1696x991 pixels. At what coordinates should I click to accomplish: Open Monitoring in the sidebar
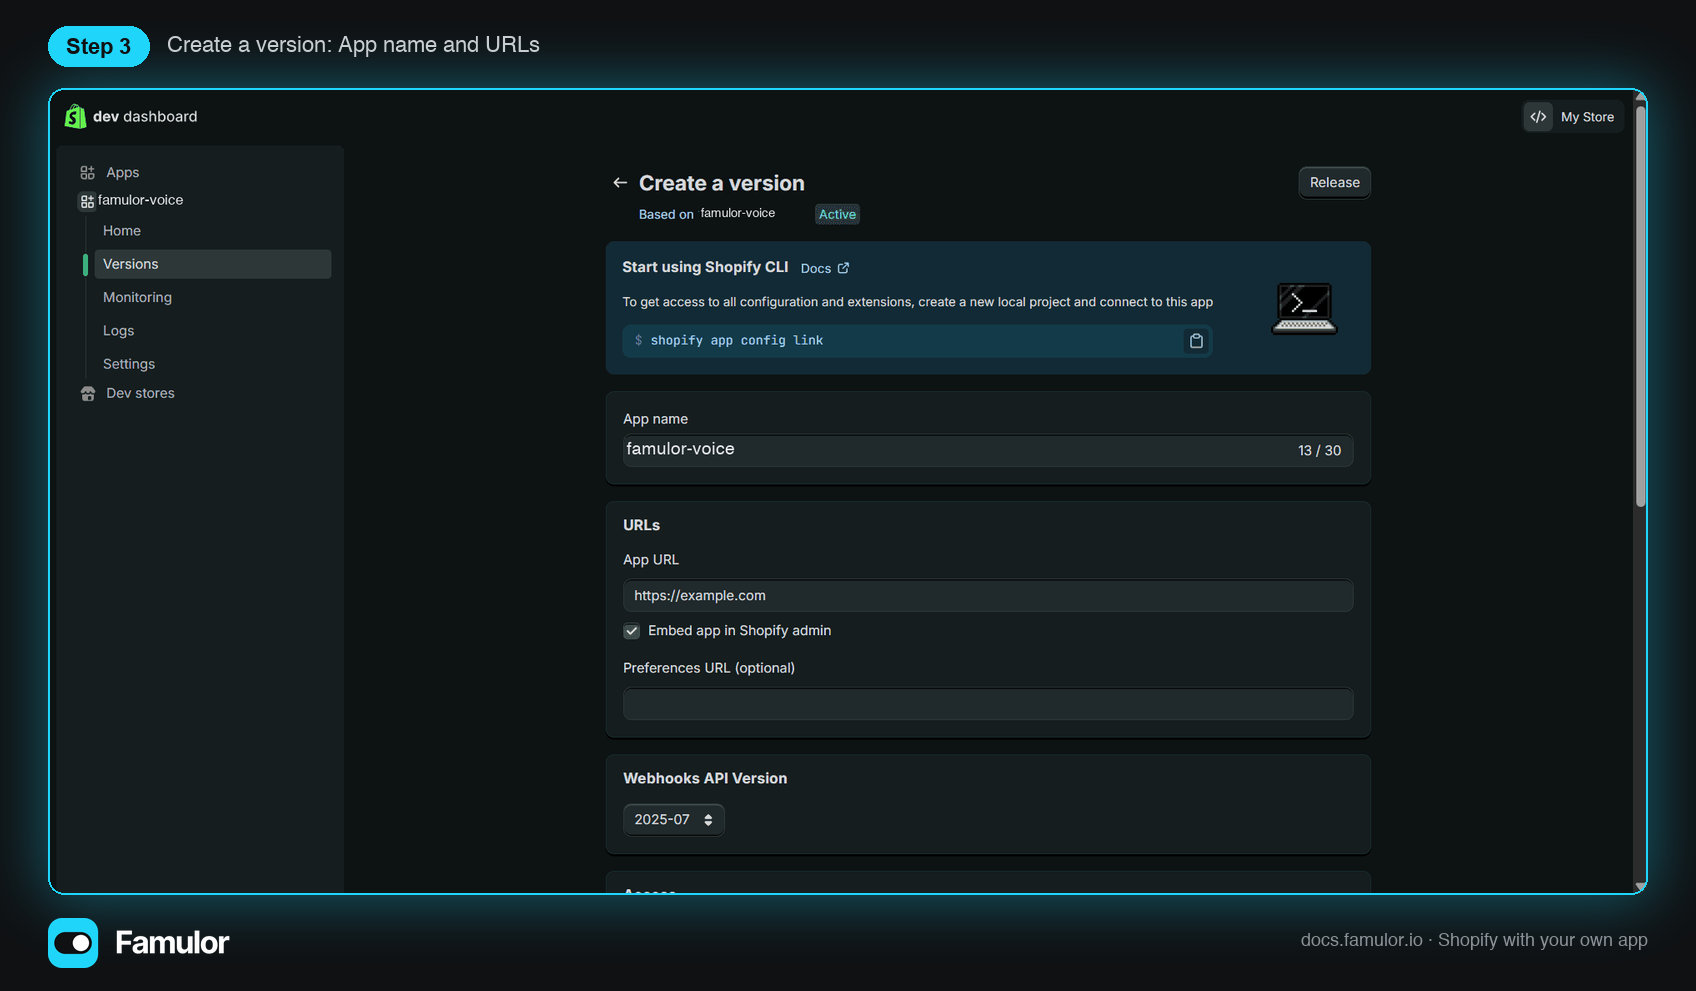[137, 298]
